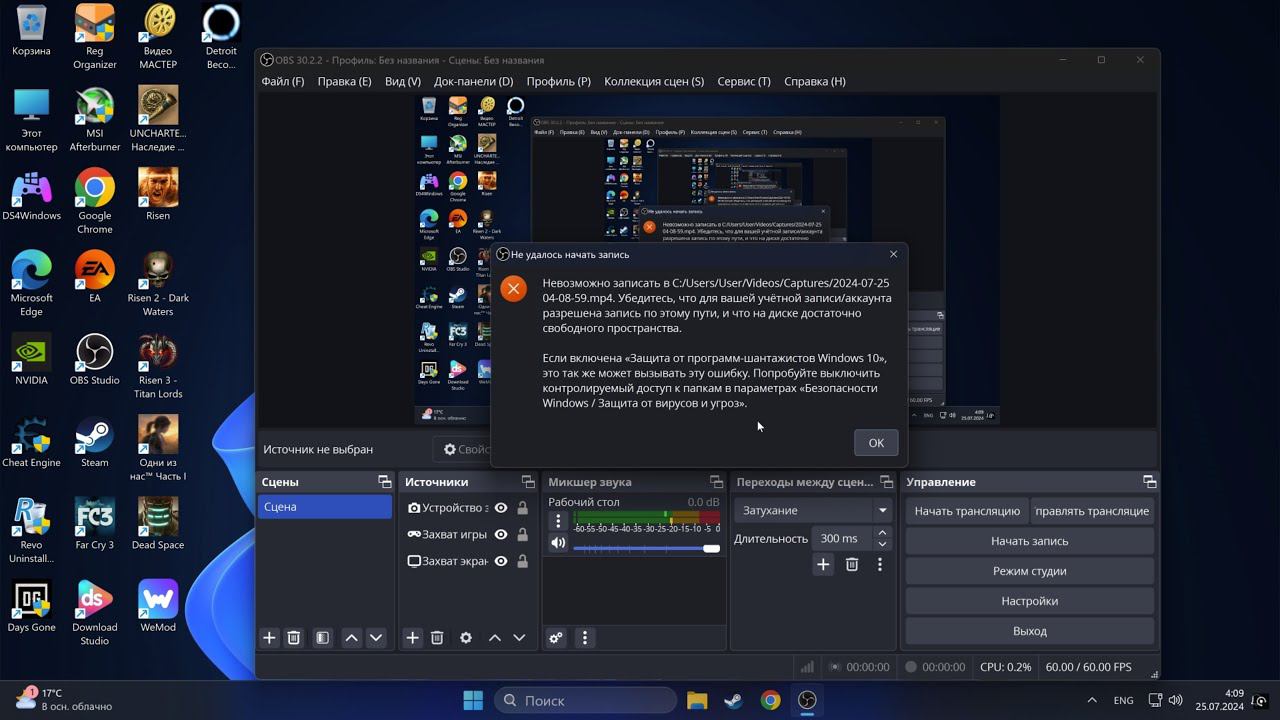Increase the Длительность value with the up arrow
The height and width of the screenshot is (720, 1280).
click(x=882, y=533)
